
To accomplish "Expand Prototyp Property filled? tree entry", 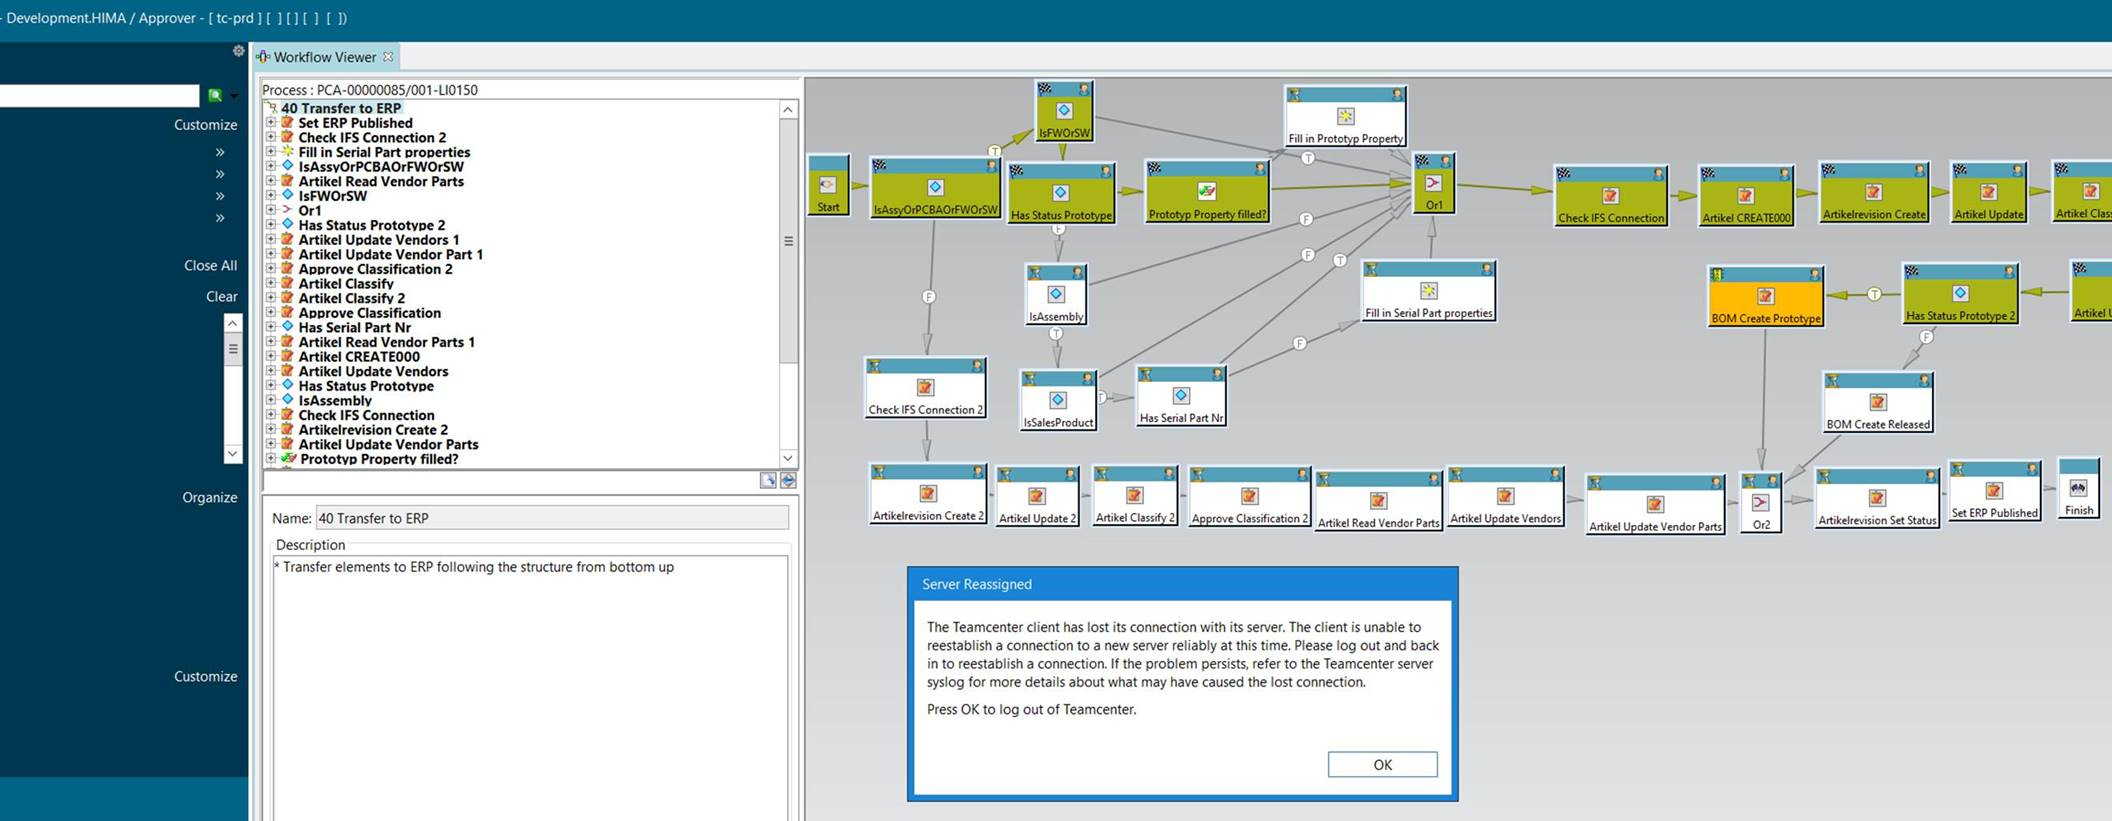I will pos(270,459).
